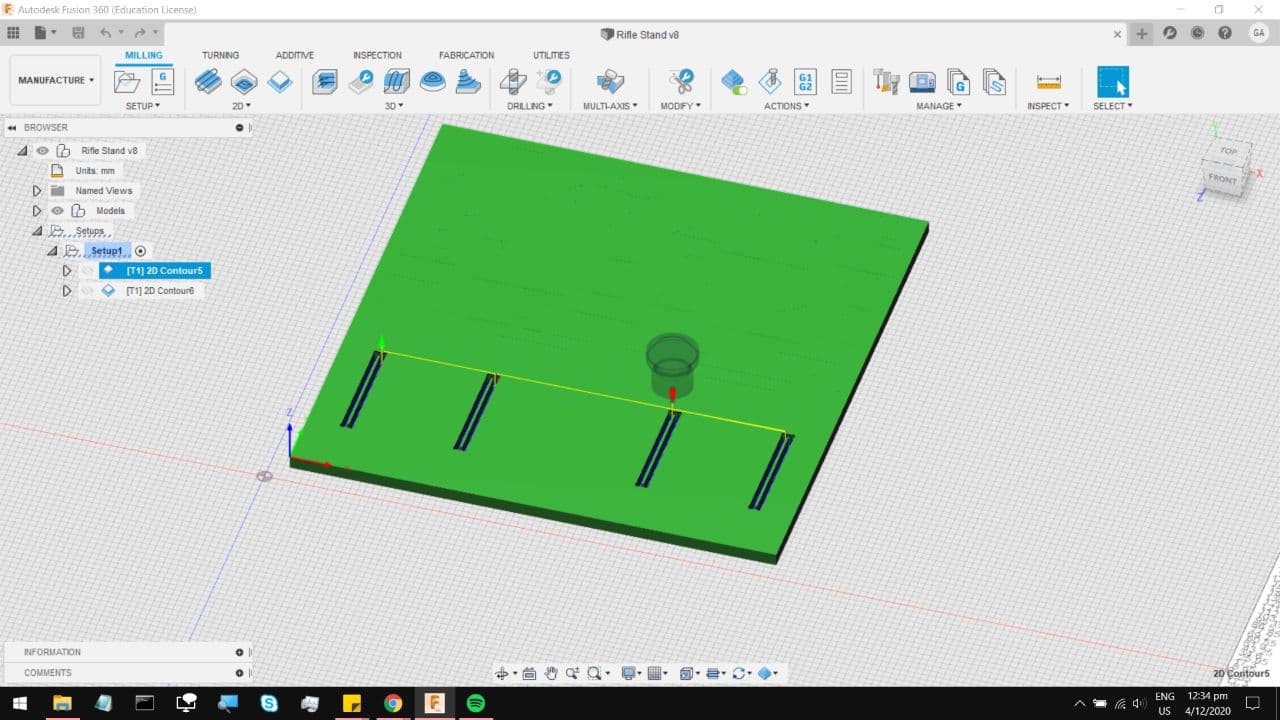The width and height of the screenshot is (1280, 720).
Task: Toggle visibility eye for Models
Action: (57, 210)
